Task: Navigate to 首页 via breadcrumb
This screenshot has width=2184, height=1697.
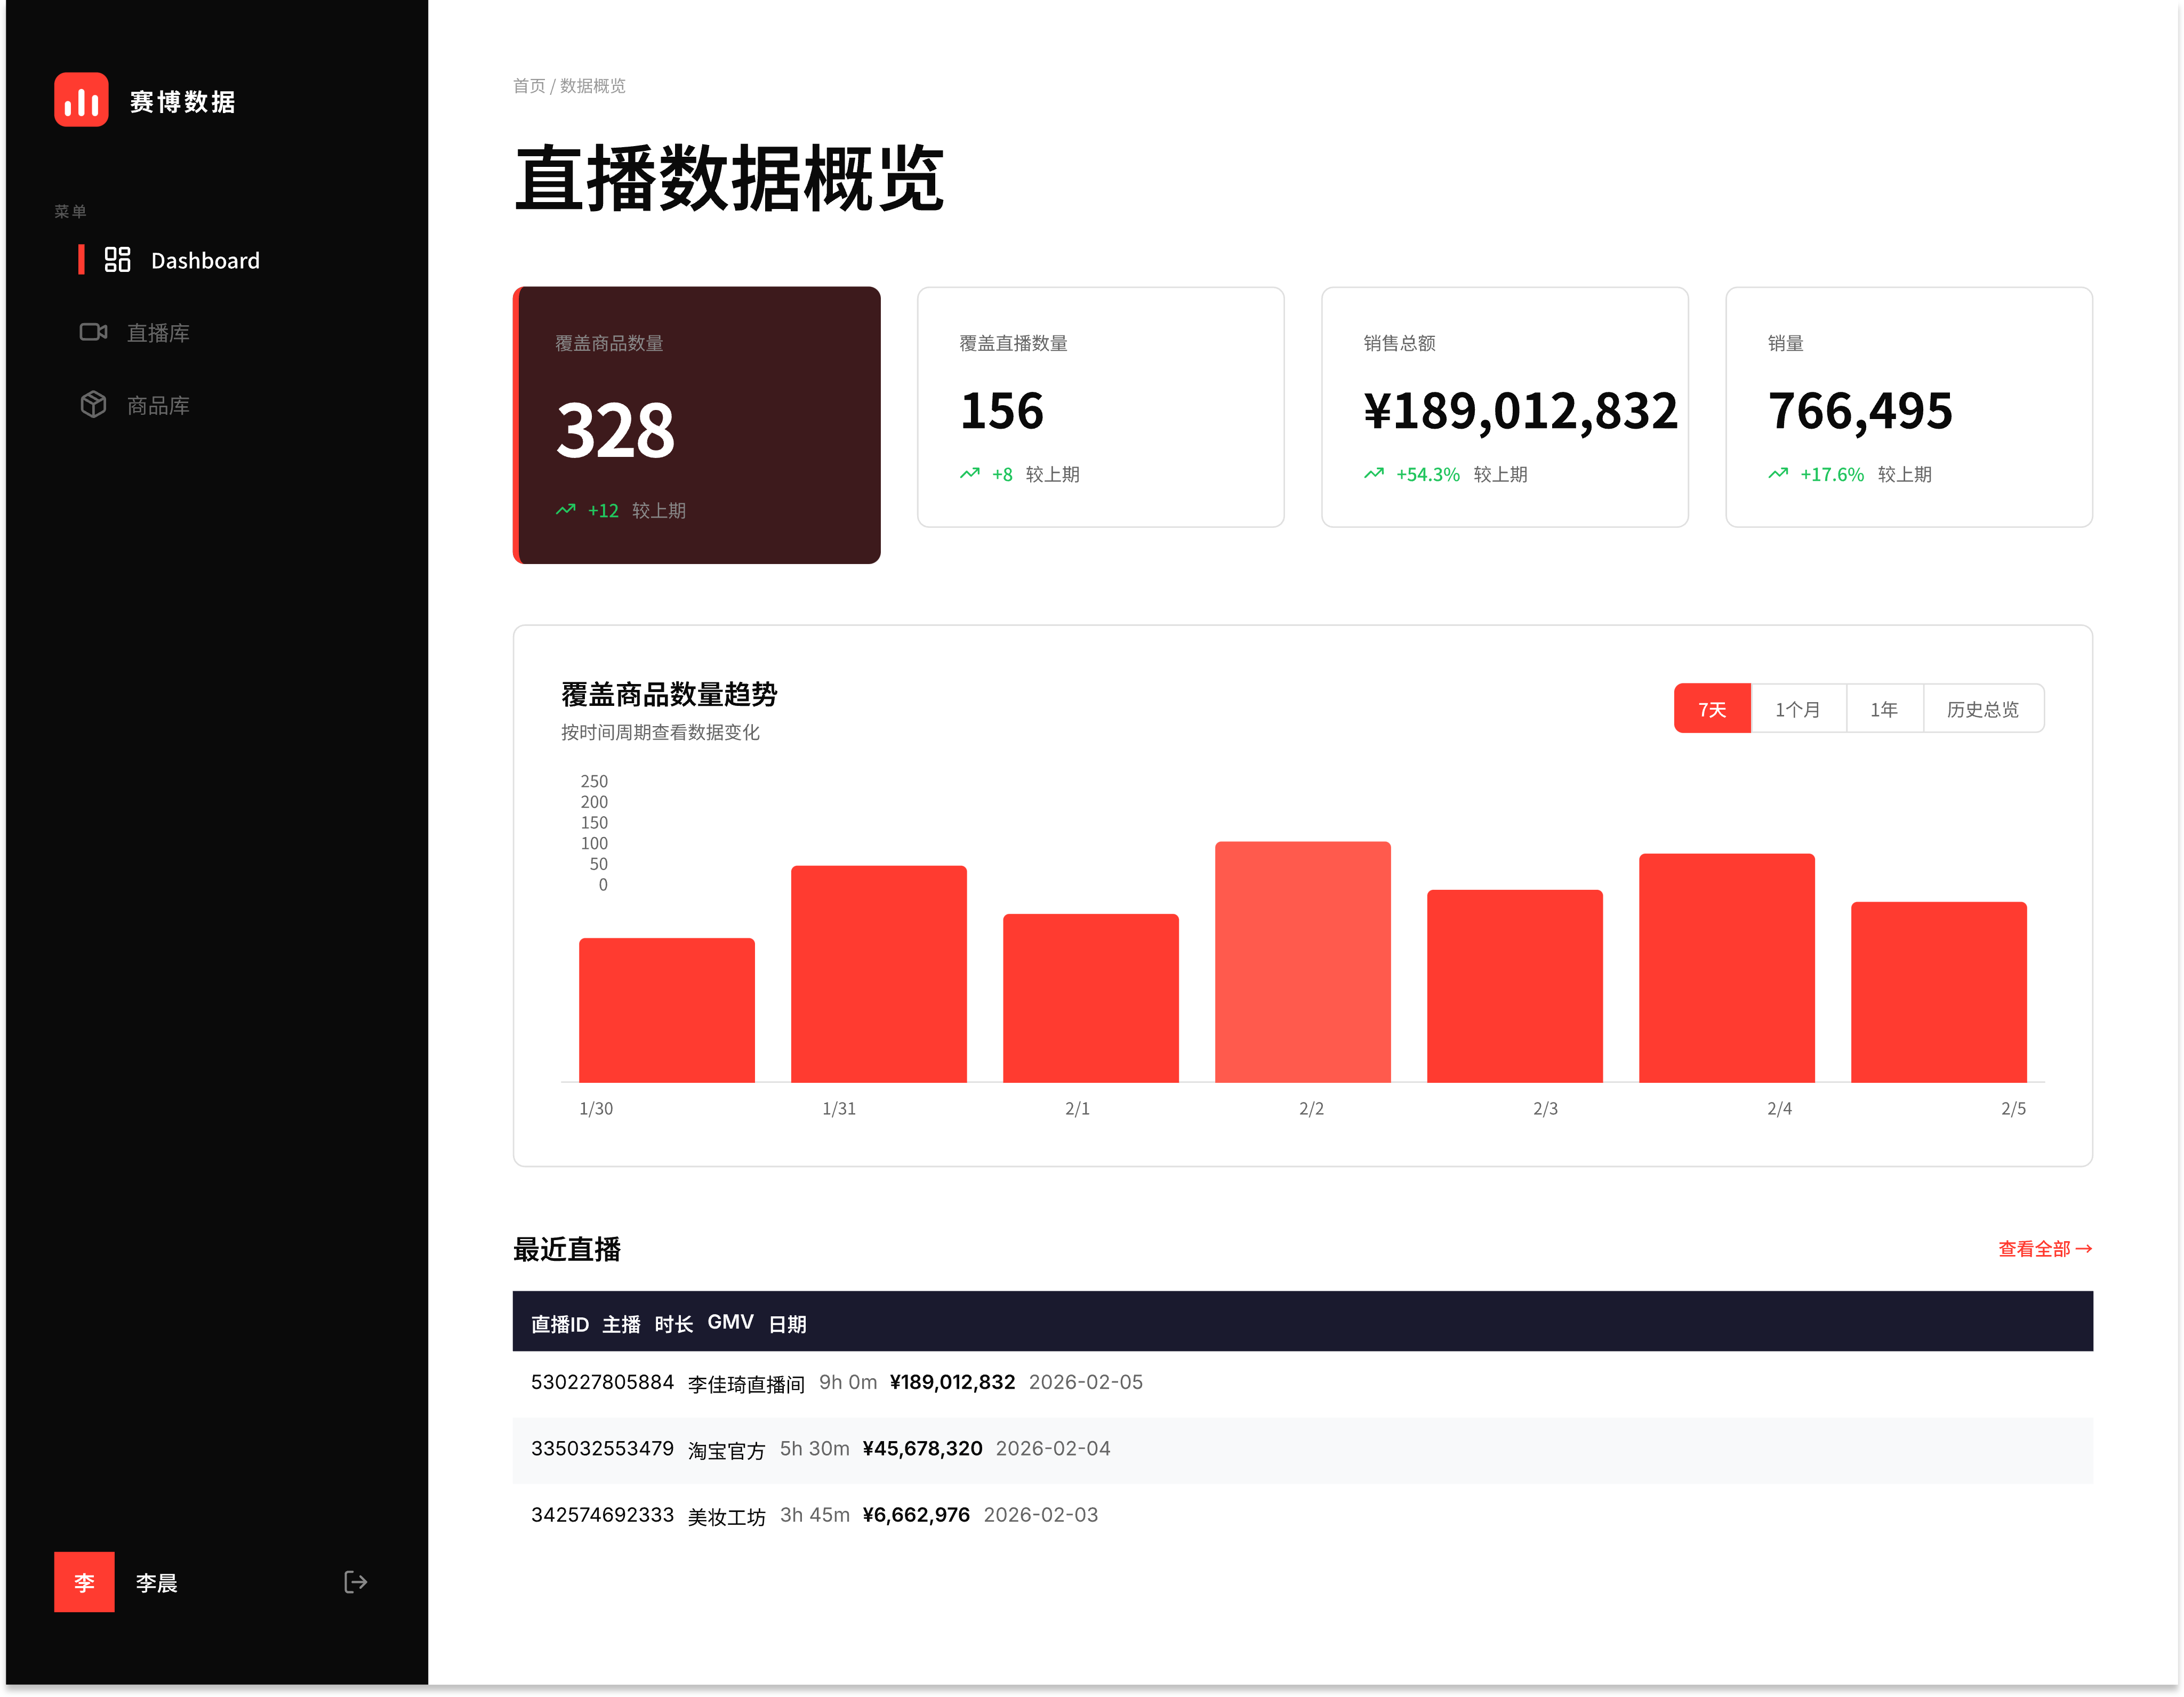Action: (529, 86)
